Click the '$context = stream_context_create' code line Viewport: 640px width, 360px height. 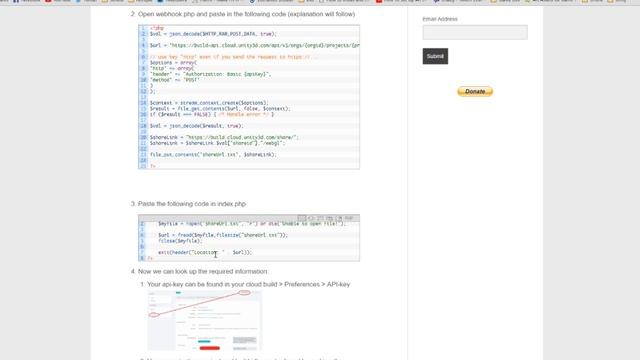[209, 103]
